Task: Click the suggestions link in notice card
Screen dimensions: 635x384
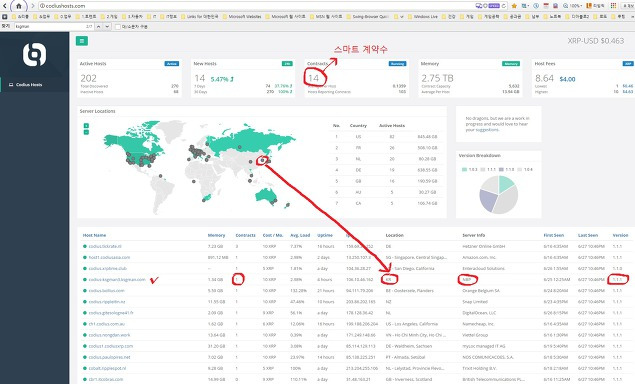Action: click(x=487, y=130)
